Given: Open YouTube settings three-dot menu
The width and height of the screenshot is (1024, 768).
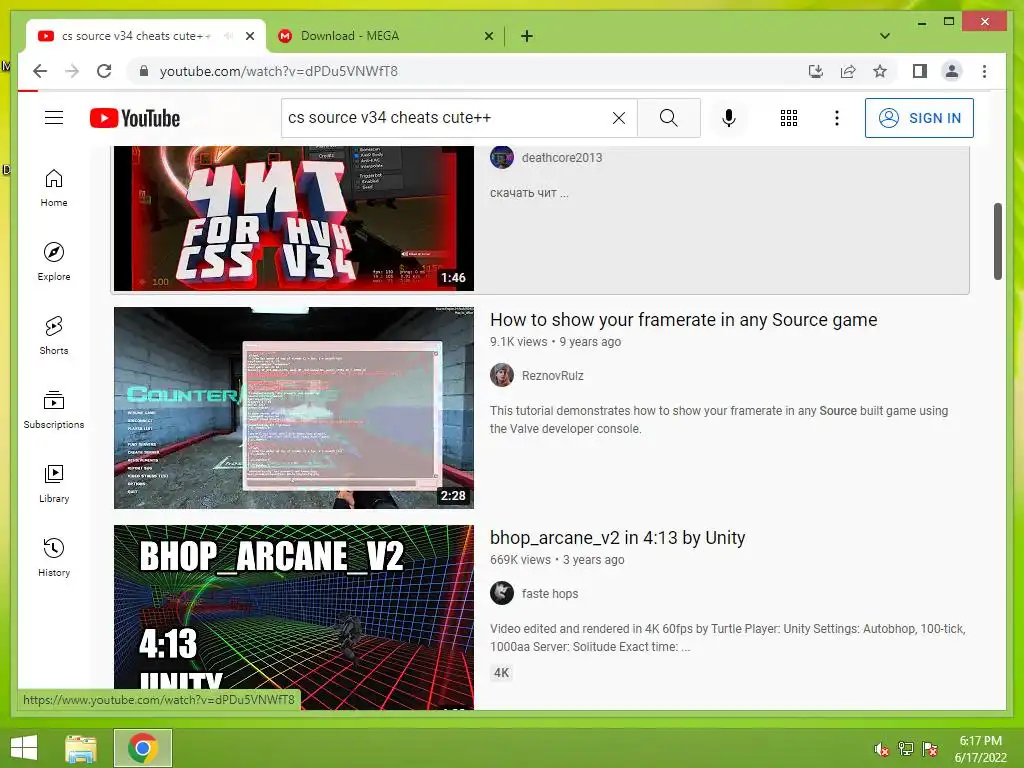Looking at the screenshot, I should coord(837,118).
